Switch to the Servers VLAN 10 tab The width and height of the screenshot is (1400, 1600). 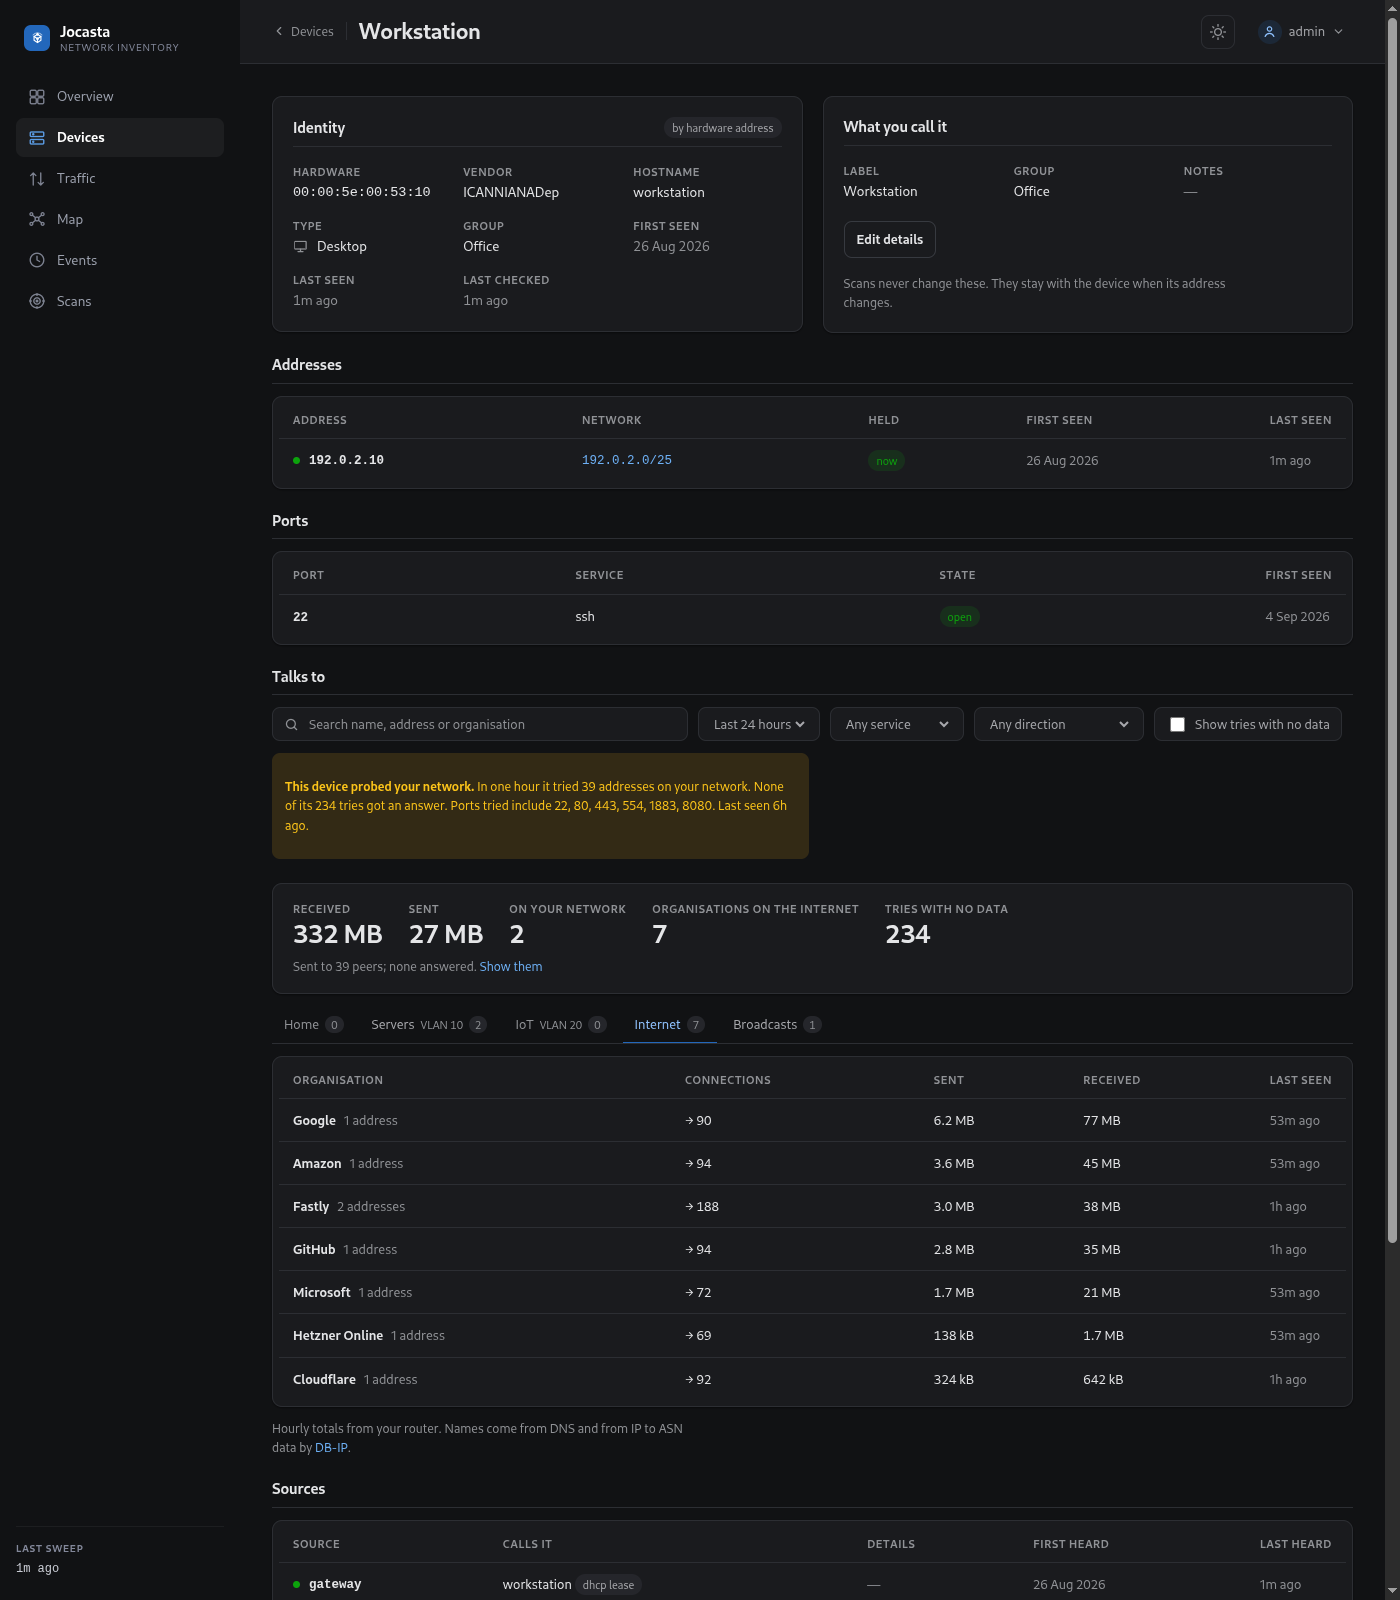coord(428,1025)
